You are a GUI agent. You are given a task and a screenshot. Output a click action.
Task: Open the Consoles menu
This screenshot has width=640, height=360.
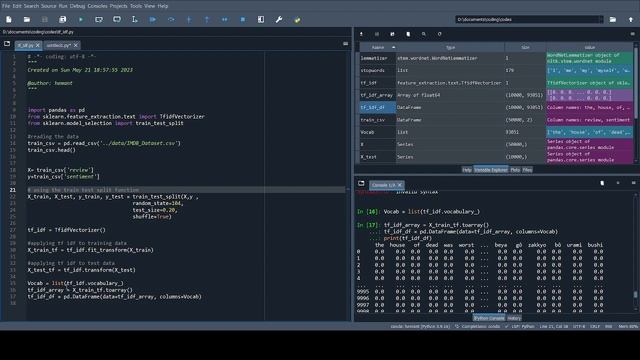(97, 6)
